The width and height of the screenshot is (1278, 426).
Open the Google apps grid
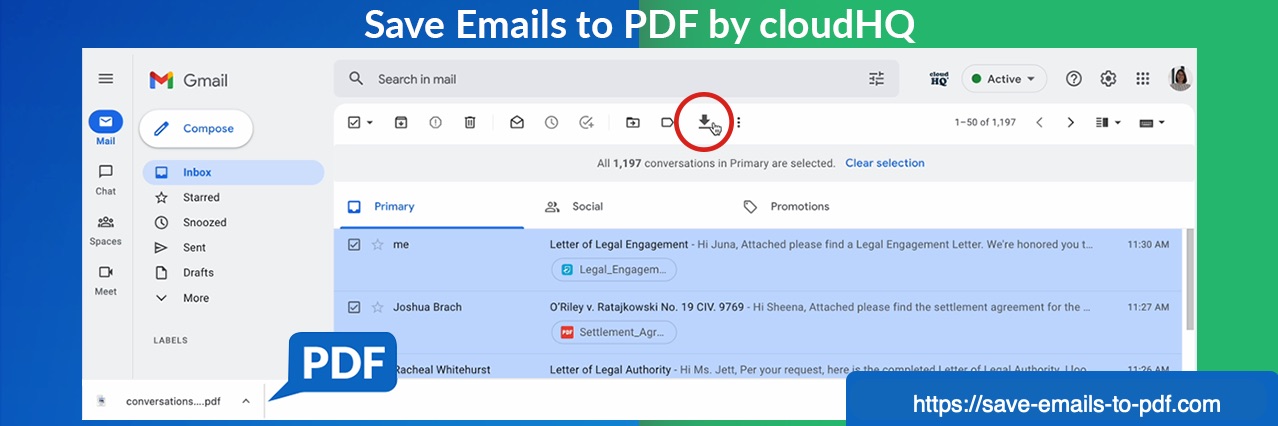[x=1143, y=79]
